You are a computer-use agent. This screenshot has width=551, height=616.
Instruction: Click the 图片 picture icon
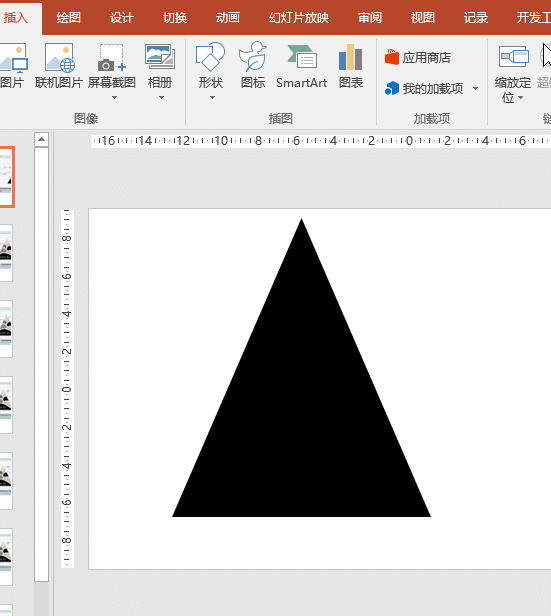tap(13, 66)
